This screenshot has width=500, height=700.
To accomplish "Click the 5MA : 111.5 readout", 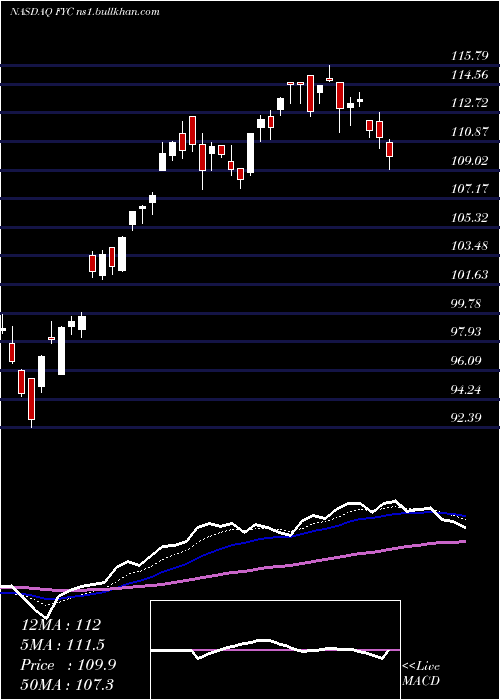I will 63,645.
